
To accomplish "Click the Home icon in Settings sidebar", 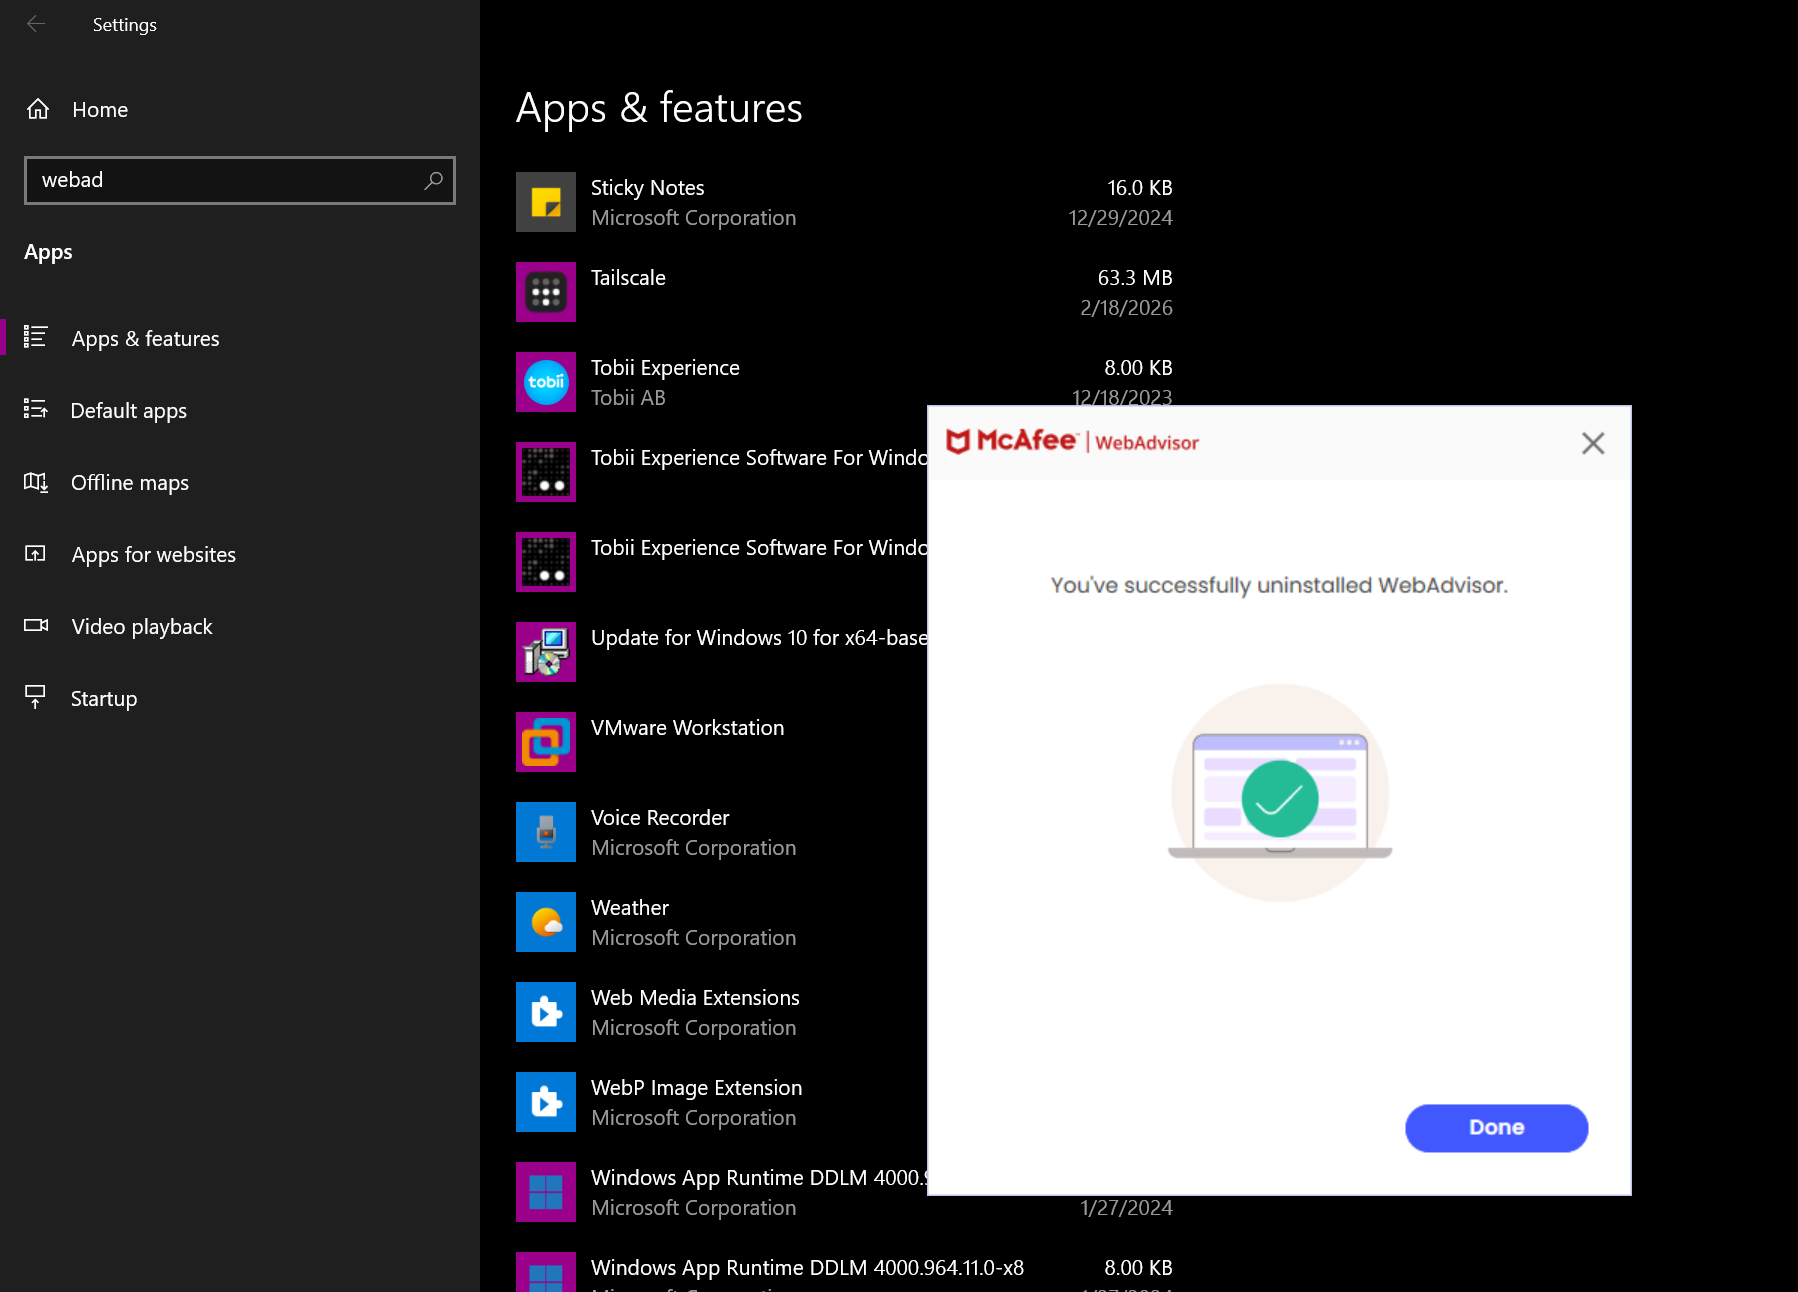I will coord(37,109).
